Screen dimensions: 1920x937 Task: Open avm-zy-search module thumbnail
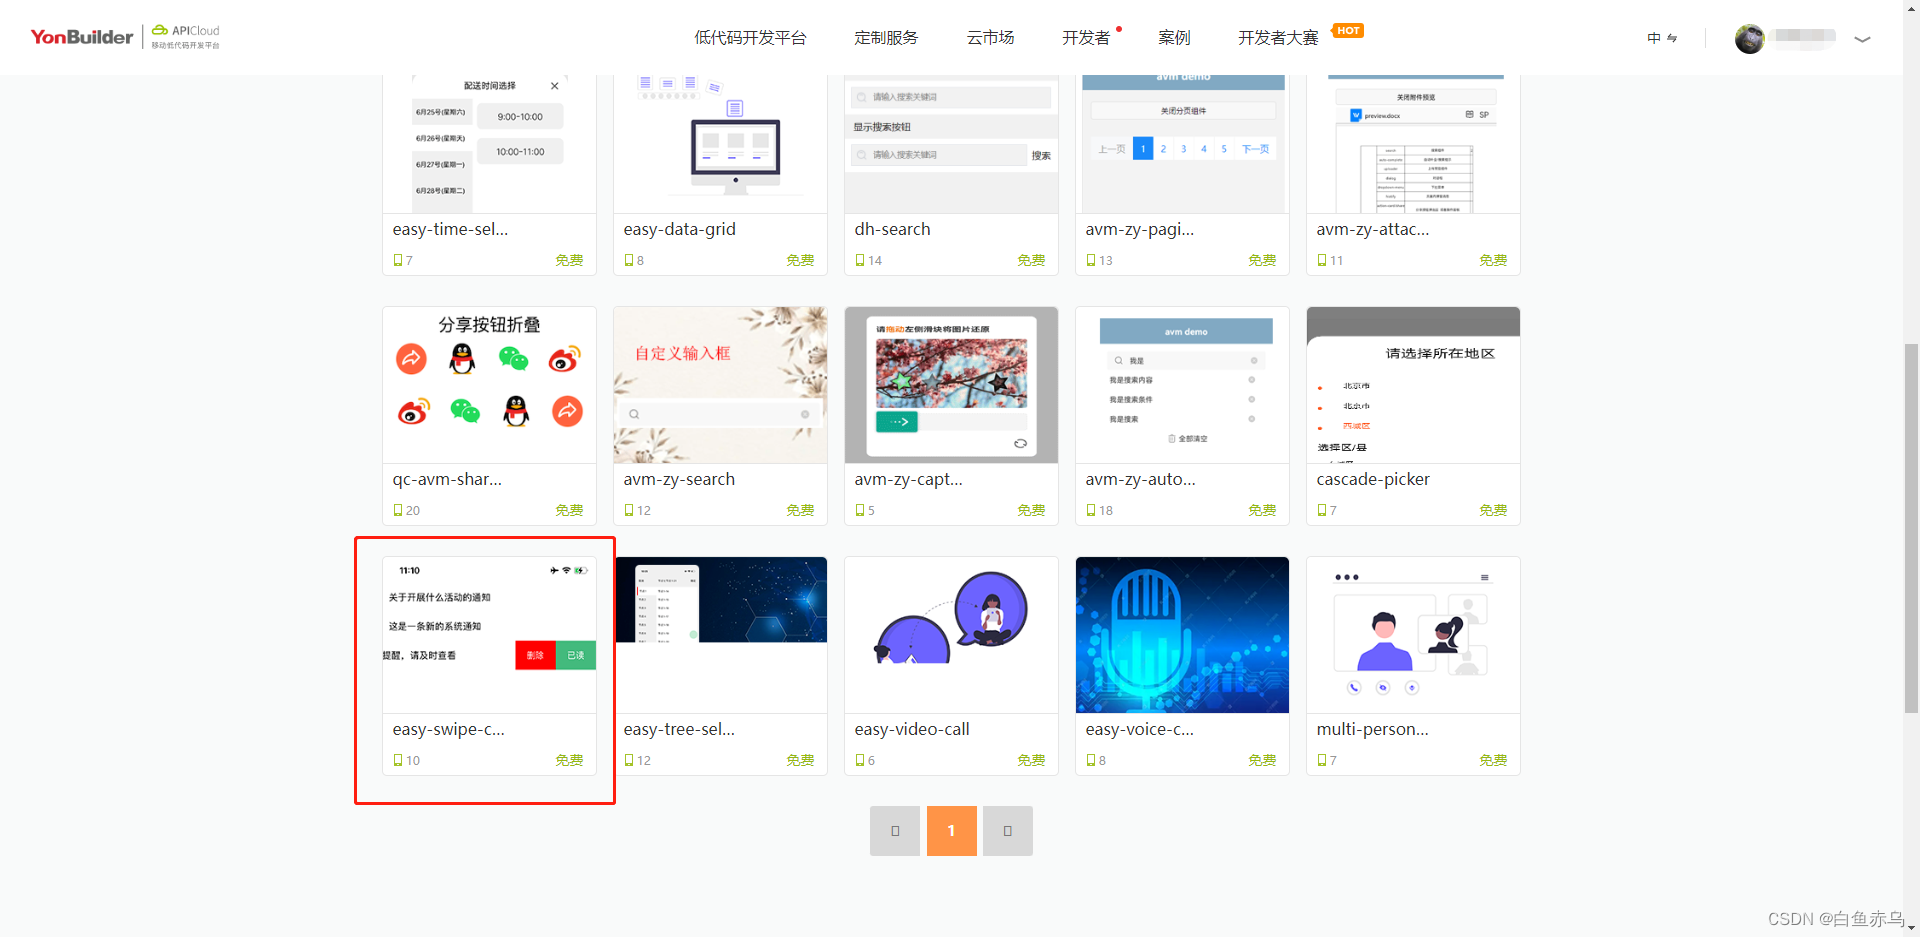click(720, 385)
